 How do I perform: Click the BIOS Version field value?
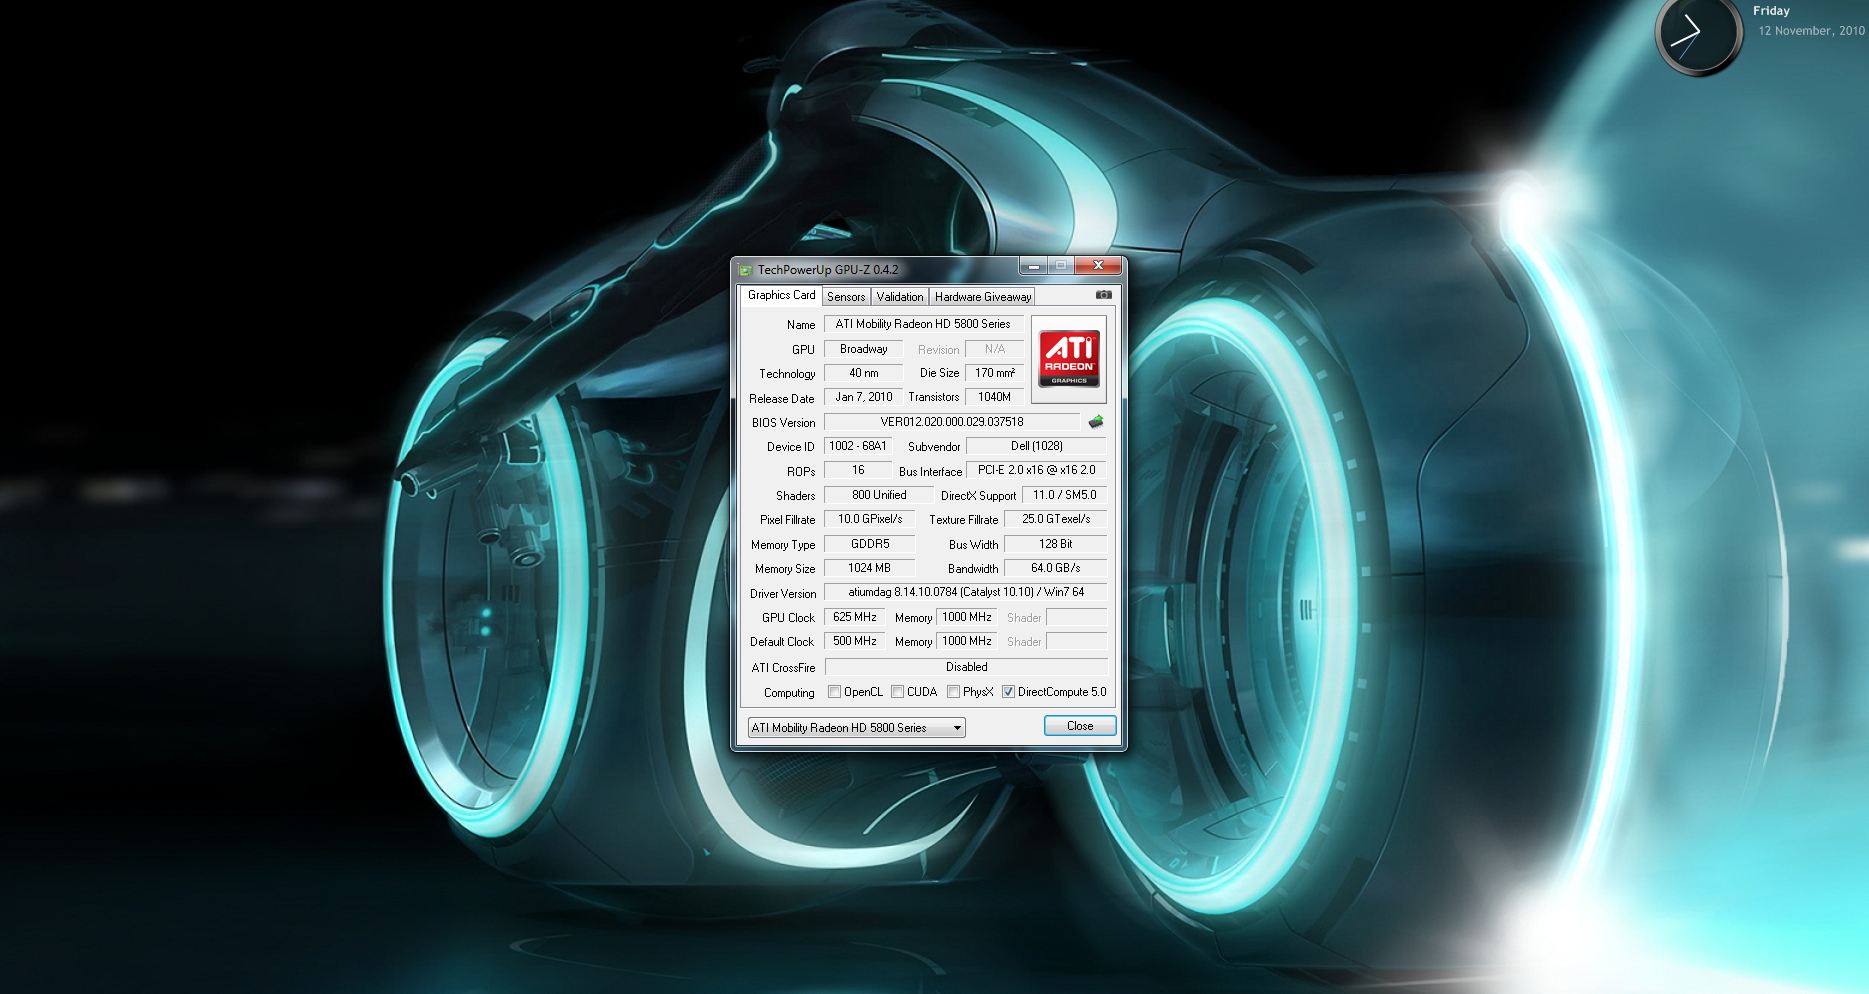click(952, 422)
